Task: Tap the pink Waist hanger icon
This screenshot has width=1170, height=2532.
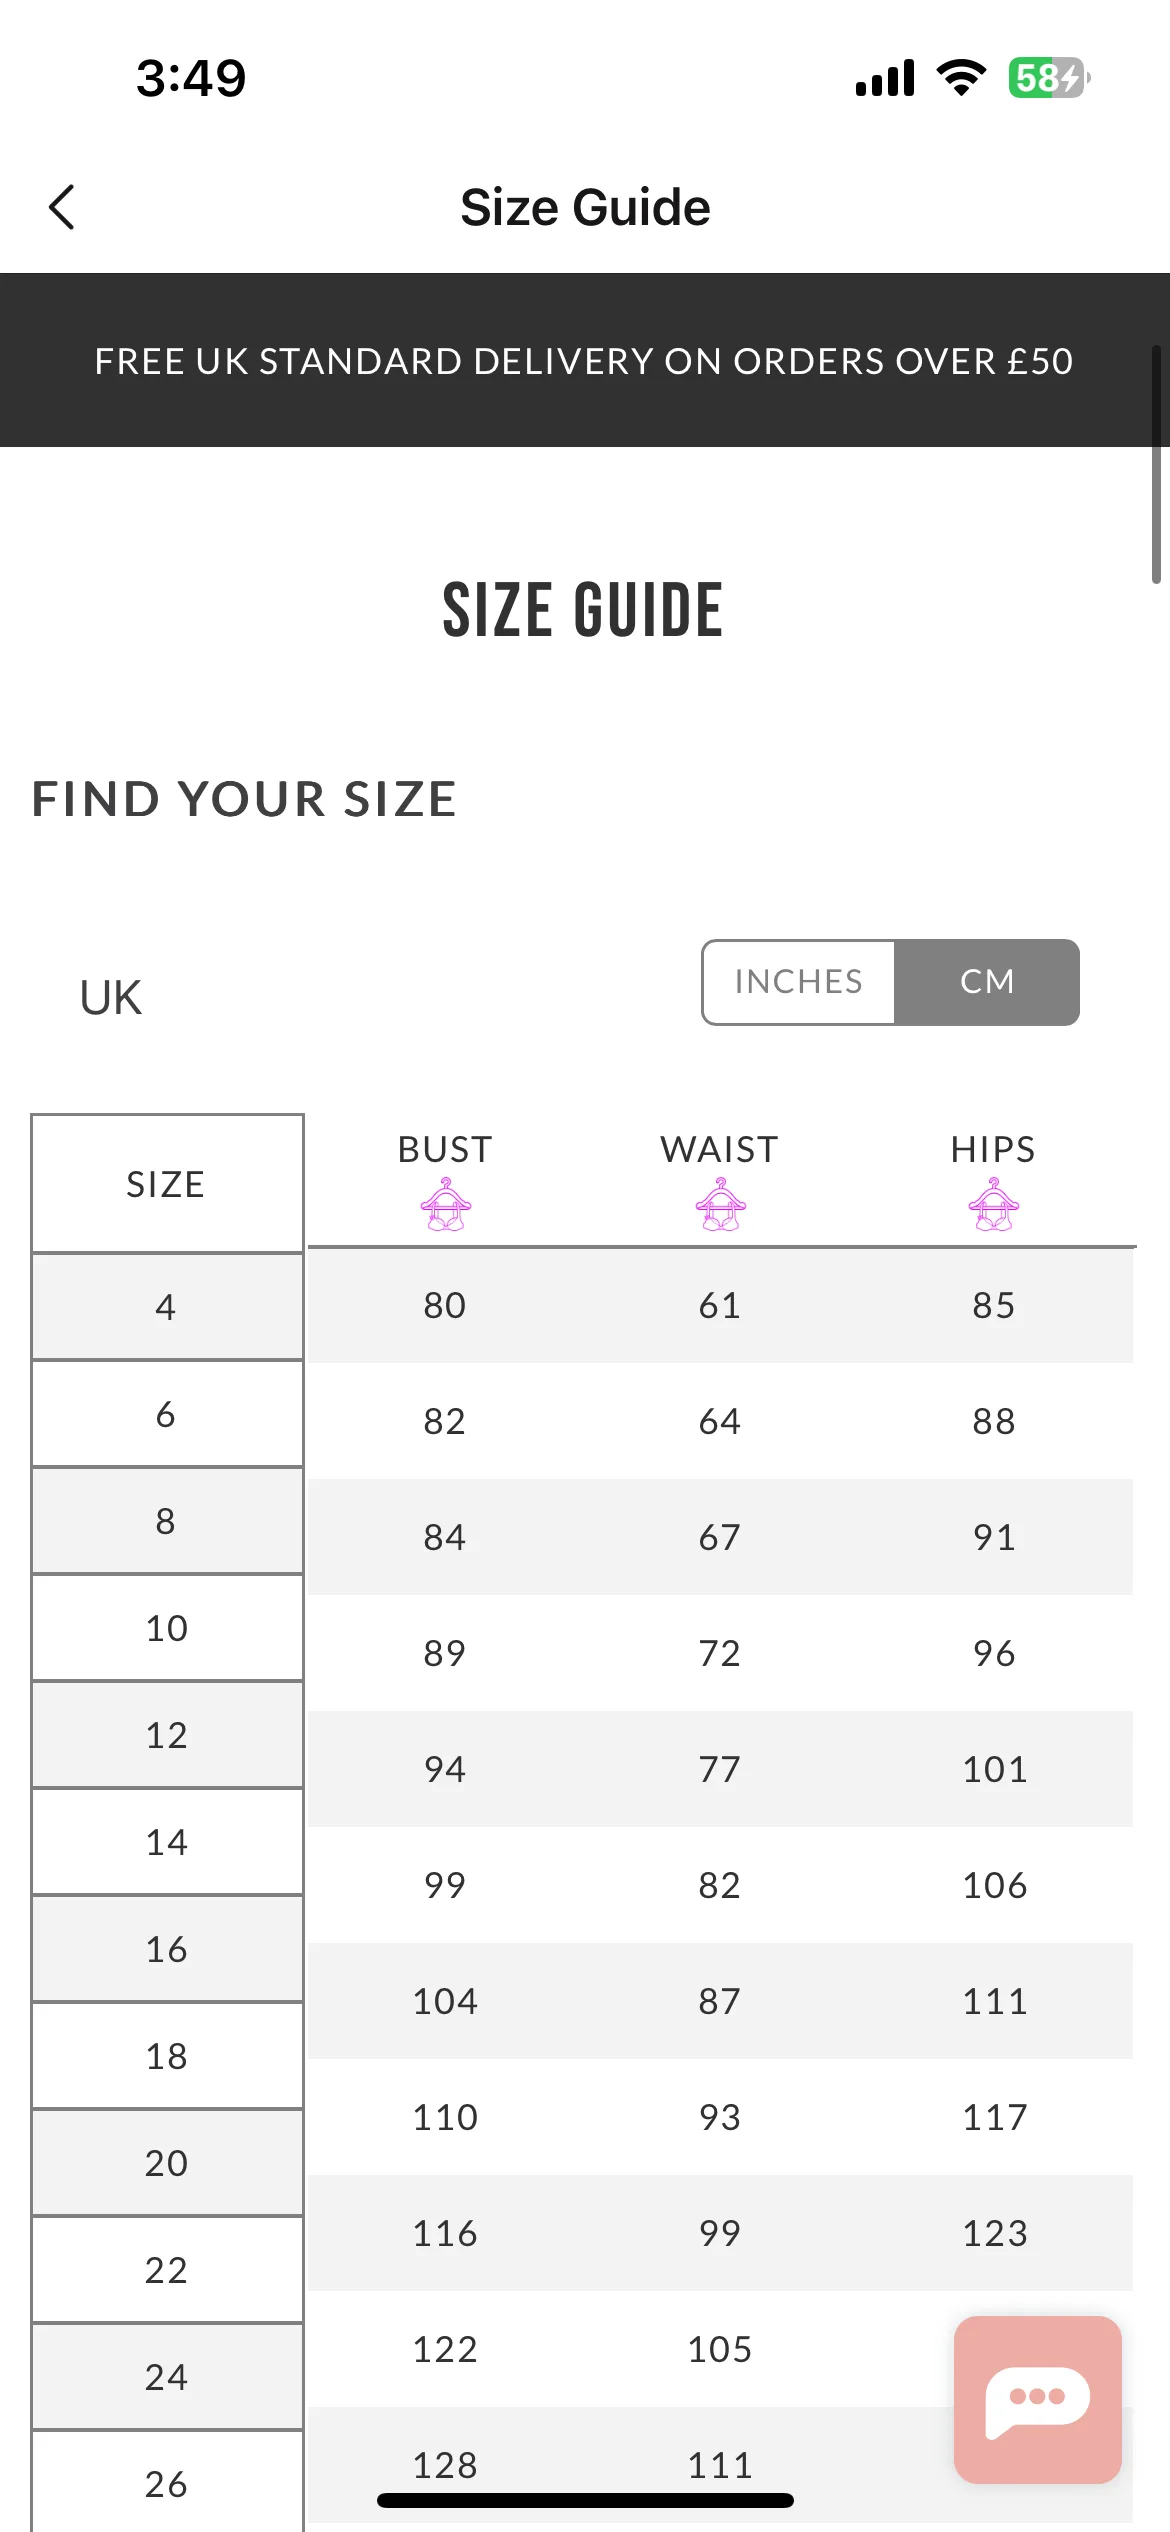Action: tap(720, 1204)
